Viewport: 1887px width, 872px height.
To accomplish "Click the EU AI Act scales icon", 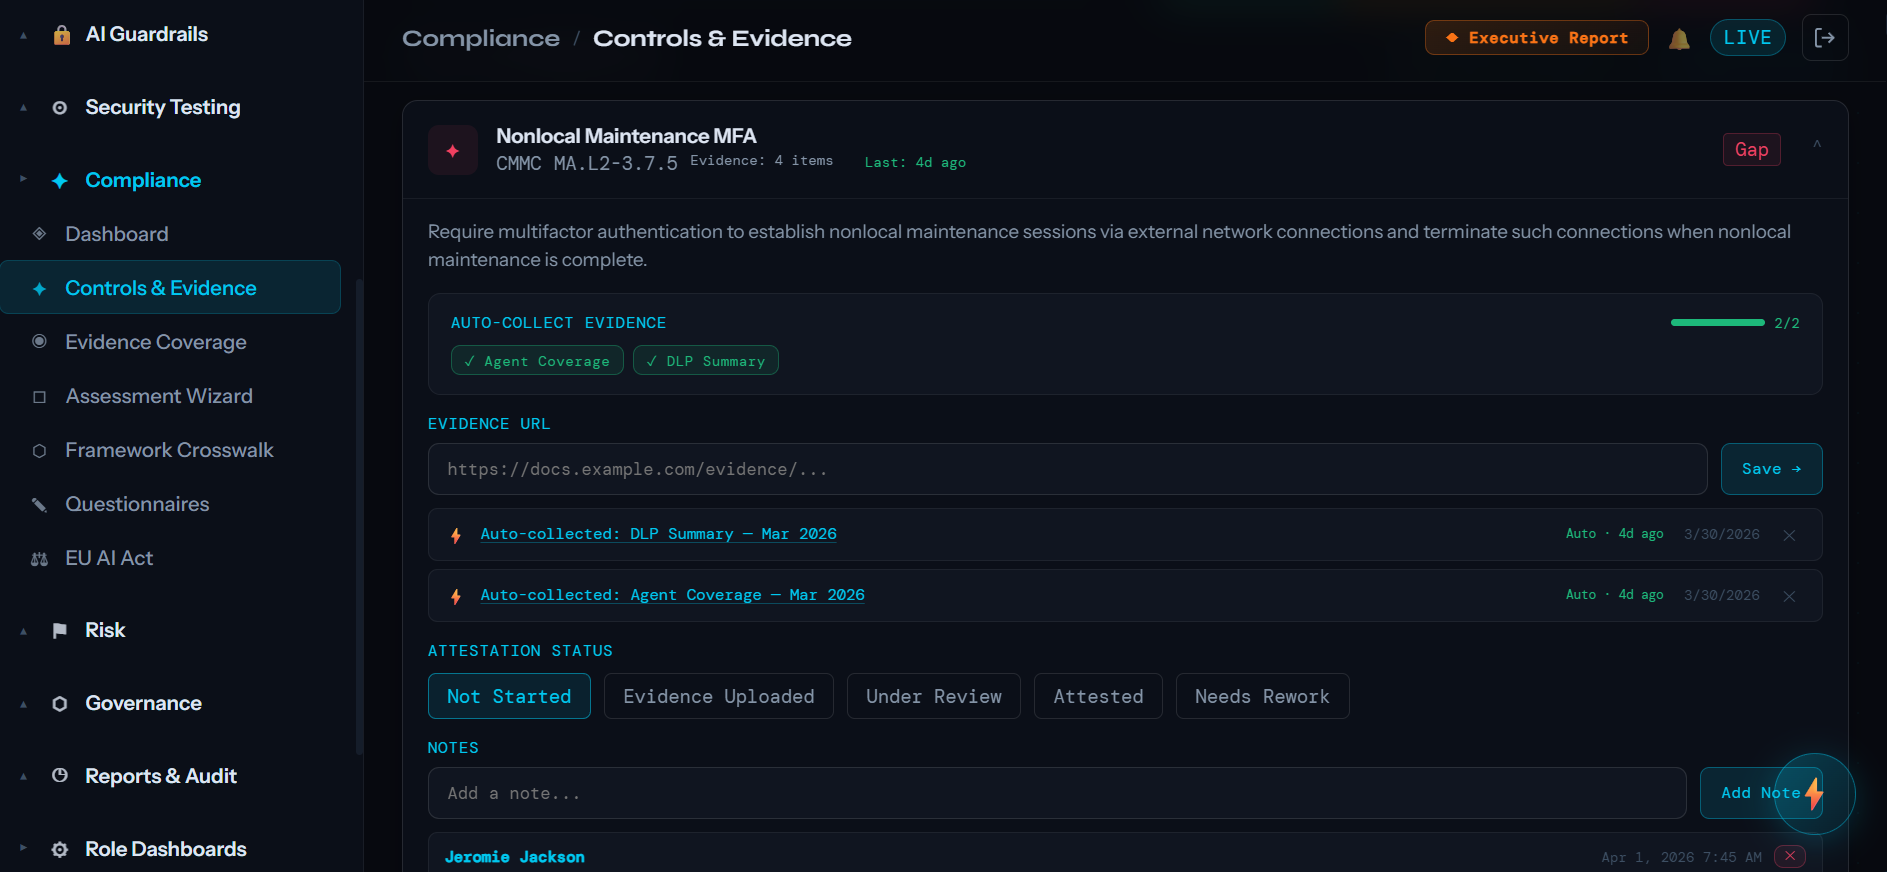I will pos(40,559).
